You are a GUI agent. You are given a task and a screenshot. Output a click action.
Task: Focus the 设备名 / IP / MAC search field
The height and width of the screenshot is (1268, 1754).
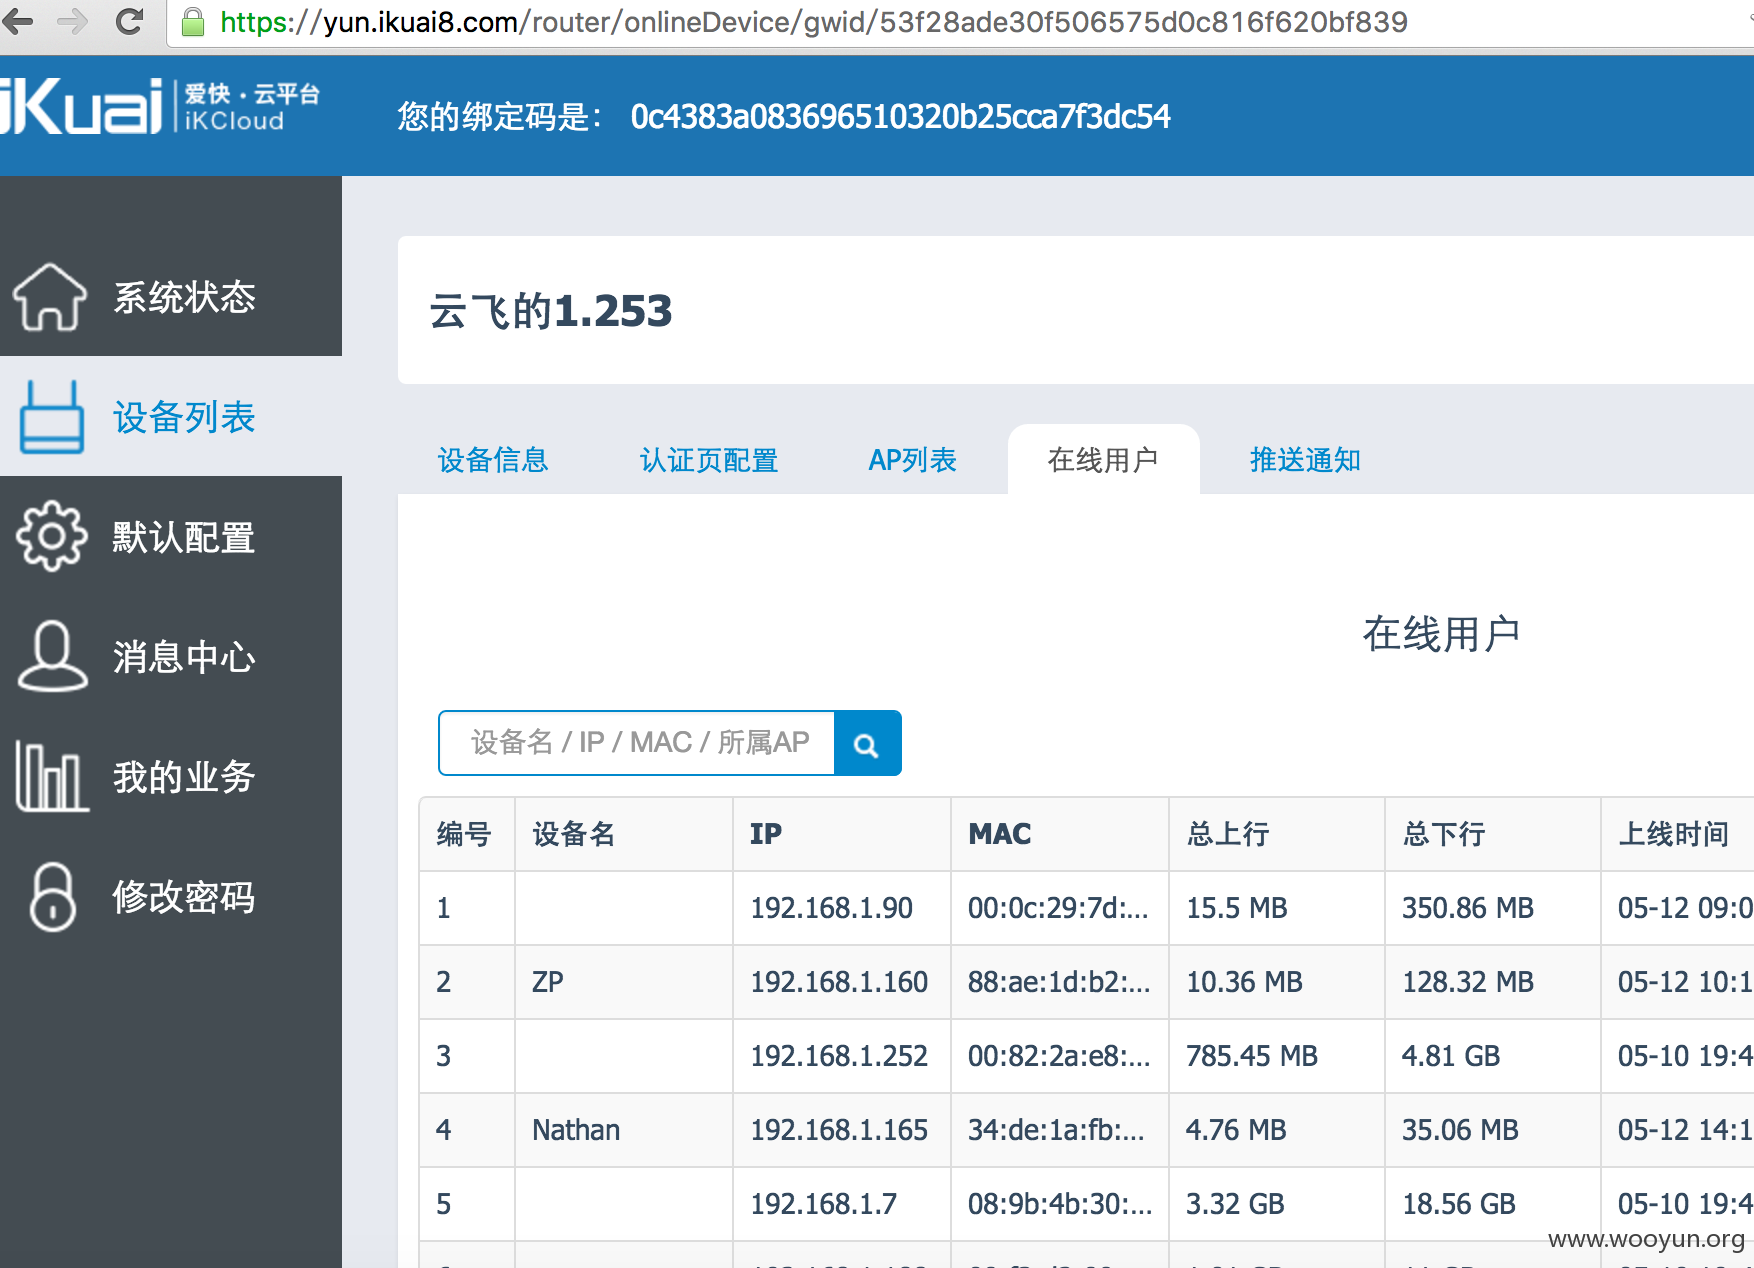point(637,743)
